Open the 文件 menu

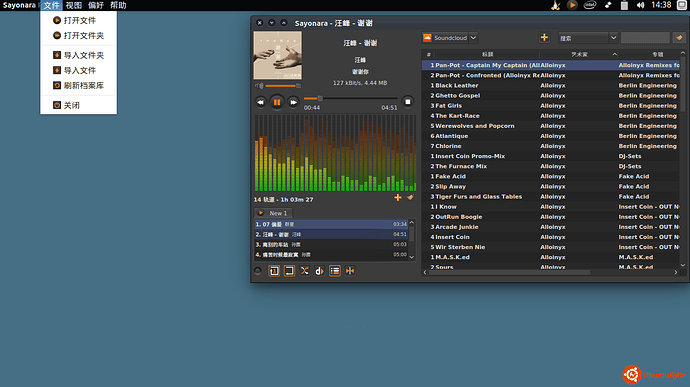(51, 5)
